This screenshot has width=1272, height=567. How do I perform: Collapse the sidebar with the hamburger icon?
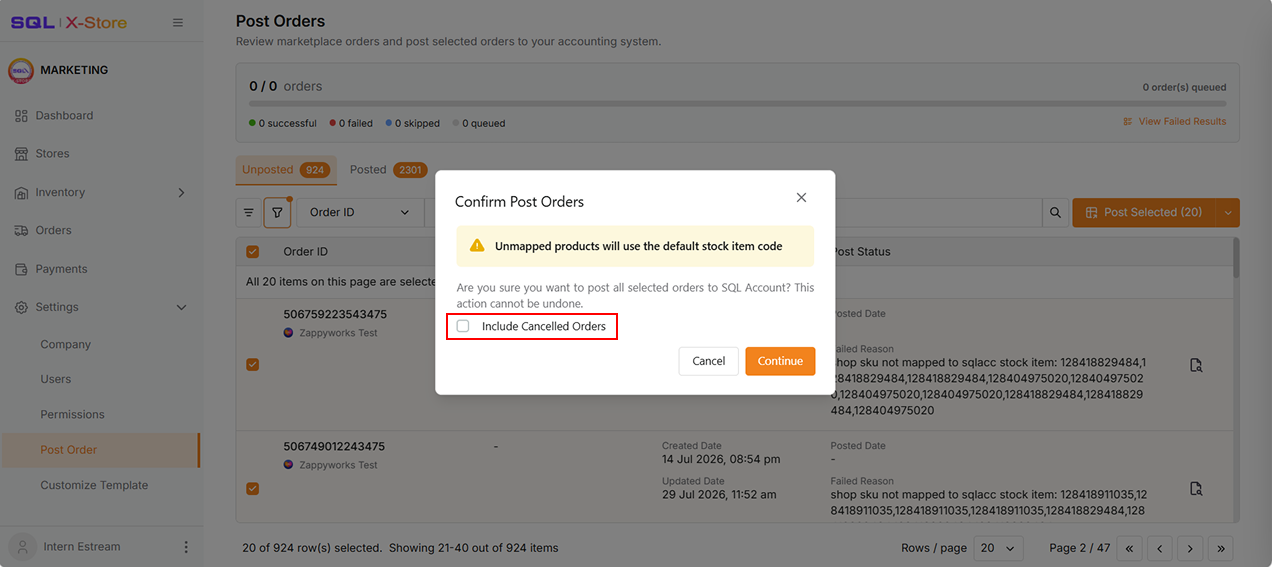[x=178, y=23]
